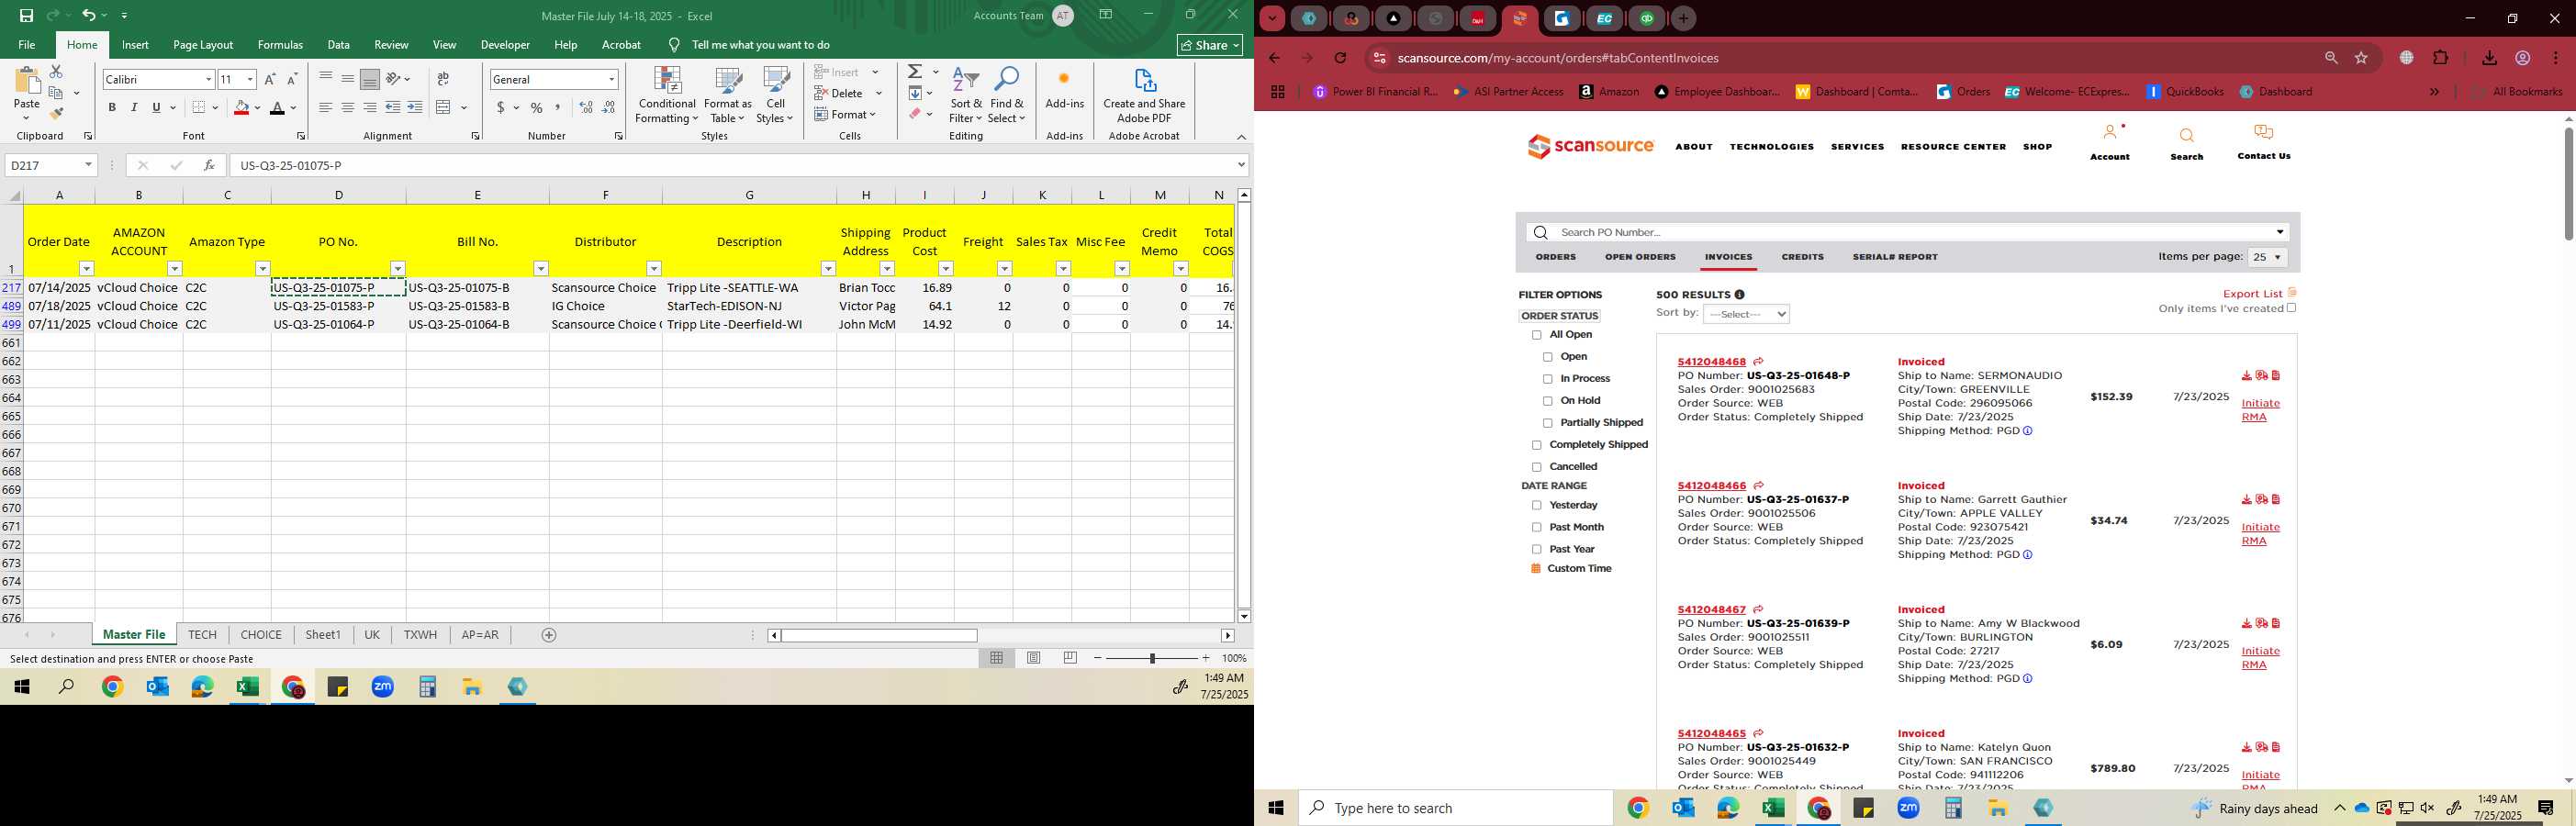Image resolution: width=2576 pixels, height=826 pixels.
Task: Click the Save icon in Excel title bar
Action: pos(27,15)
